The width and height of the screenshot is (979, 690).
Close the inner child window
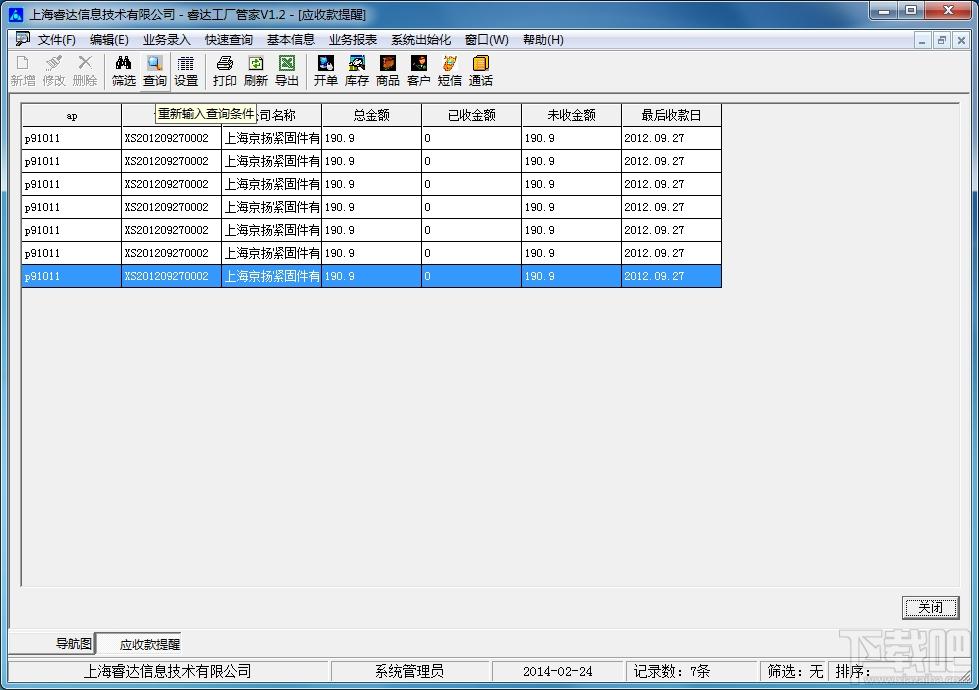961,41
